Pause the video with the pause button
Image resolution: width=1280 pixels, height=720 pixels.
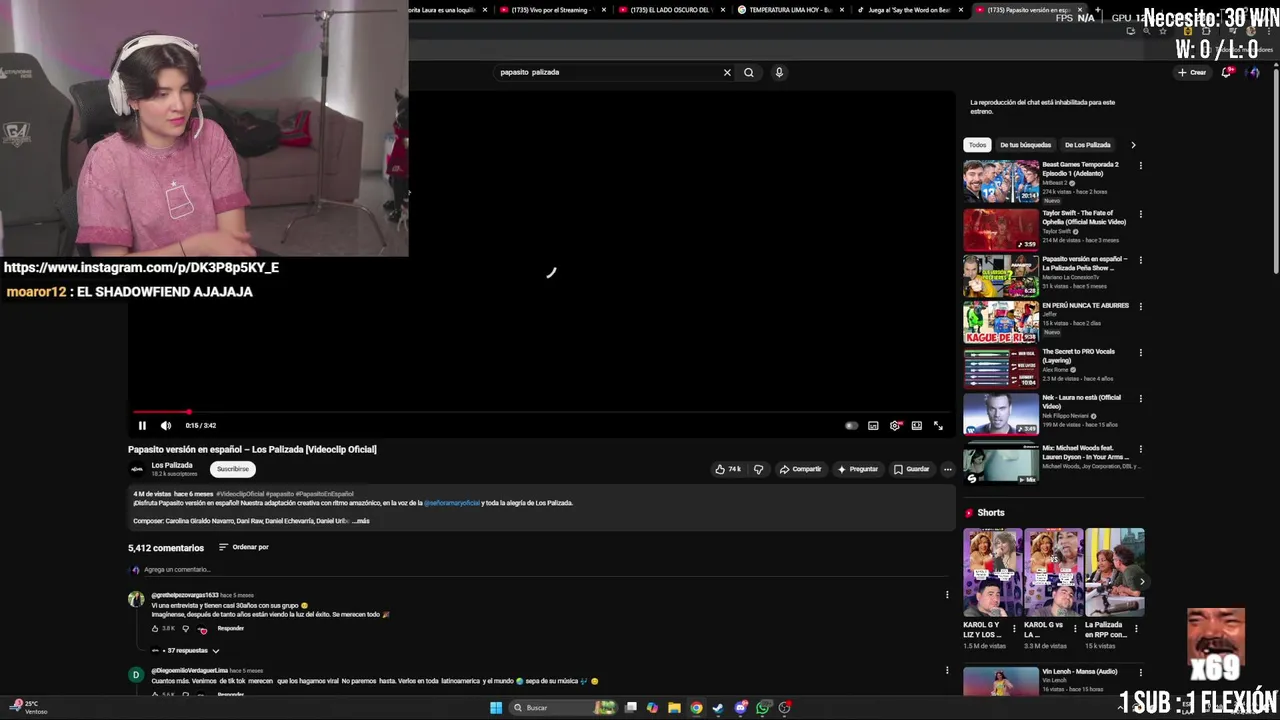click(x=142, y=426)
